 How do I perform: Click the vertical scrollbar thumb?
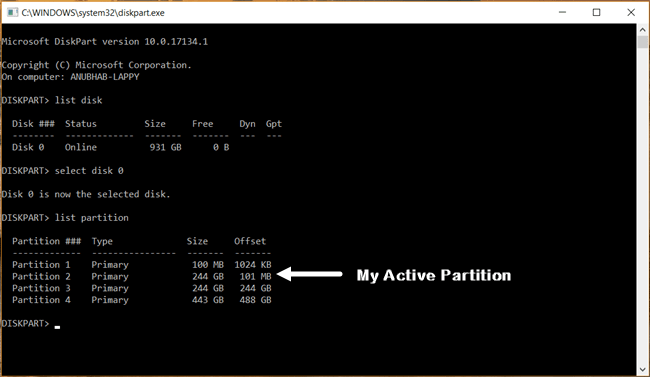[643, 42]
